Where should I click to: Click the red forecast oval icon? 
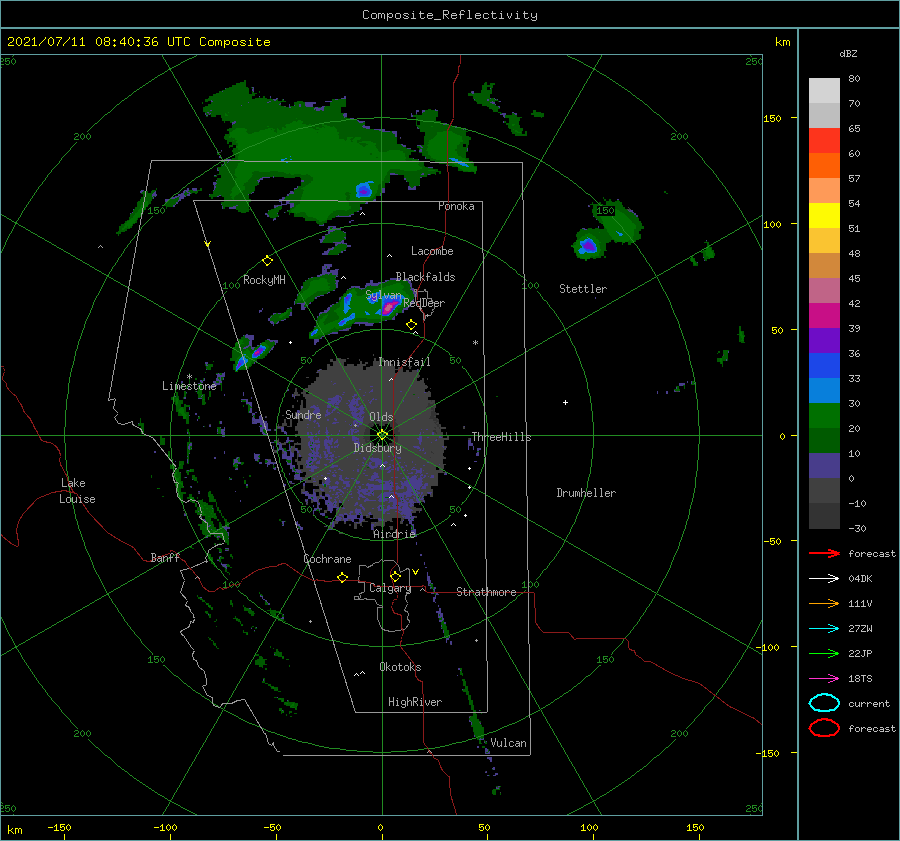coord(824,728)
